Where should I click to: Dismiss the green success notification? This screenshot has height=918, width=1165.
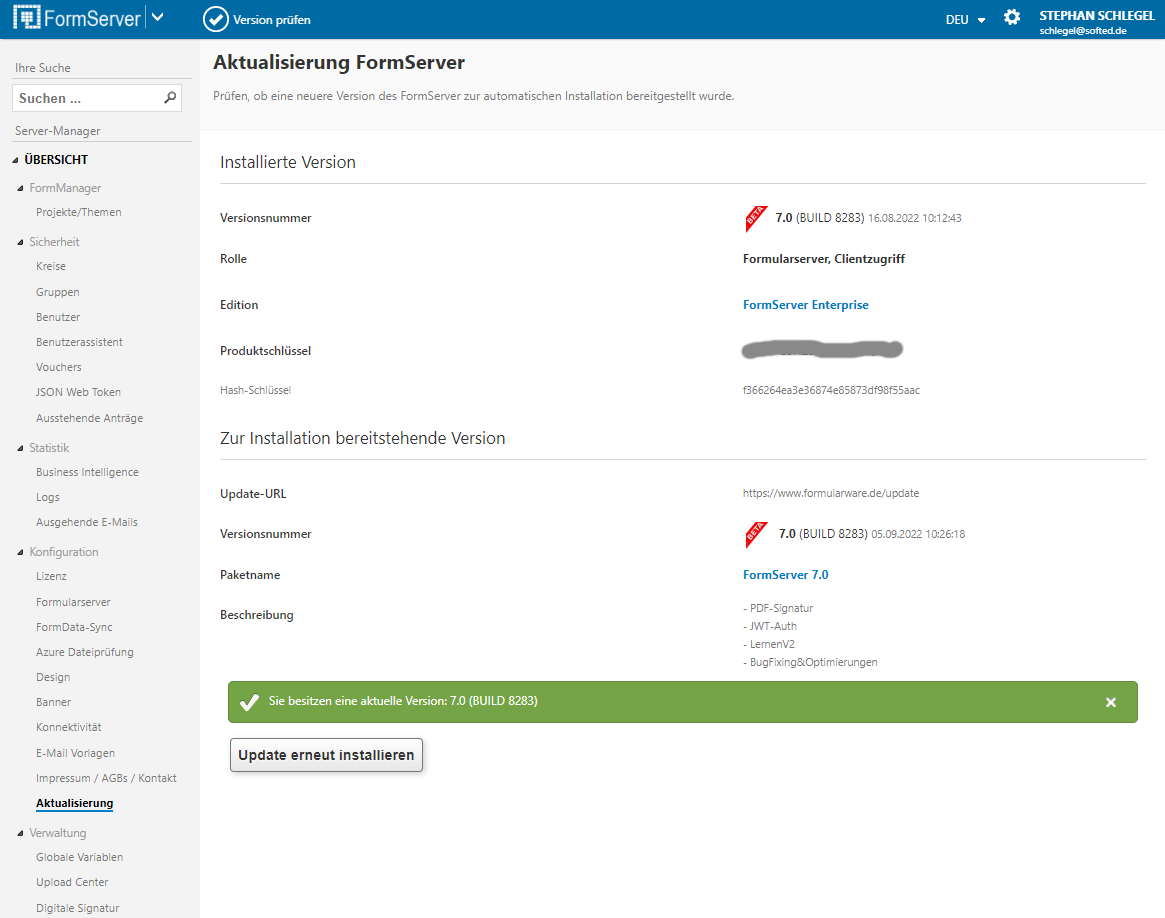tap(1111, 703)
